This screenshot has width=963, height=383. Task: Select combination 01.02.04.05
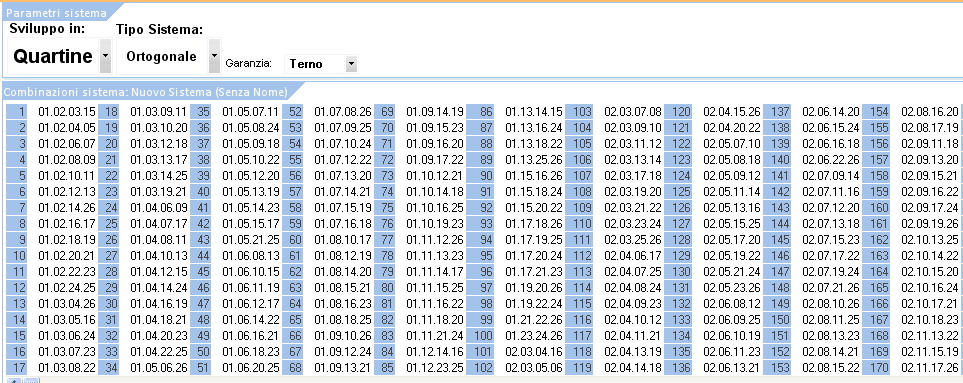click(x=67, y=128)
